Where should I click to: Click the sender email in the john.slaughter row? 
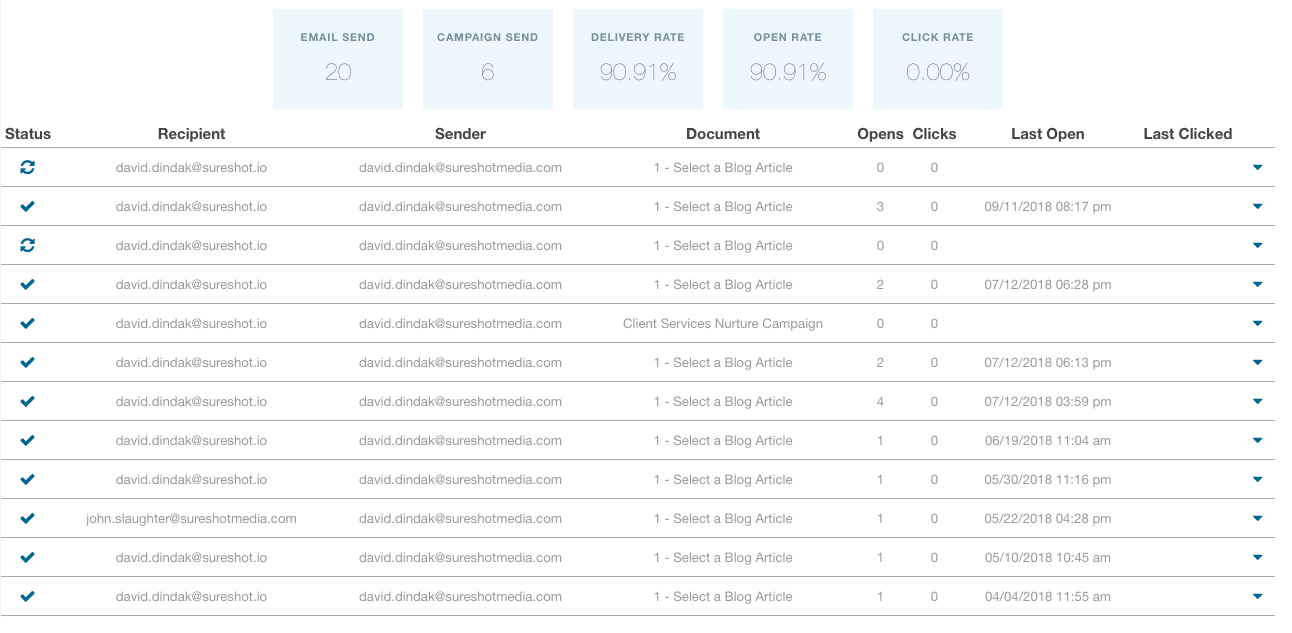tap(460, 519)
